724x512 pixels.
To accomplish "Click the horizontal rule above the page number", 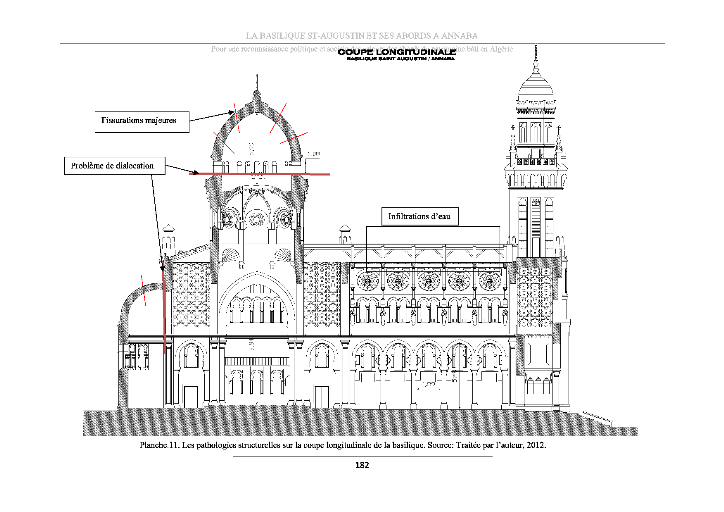I will [x=362, y=456].
